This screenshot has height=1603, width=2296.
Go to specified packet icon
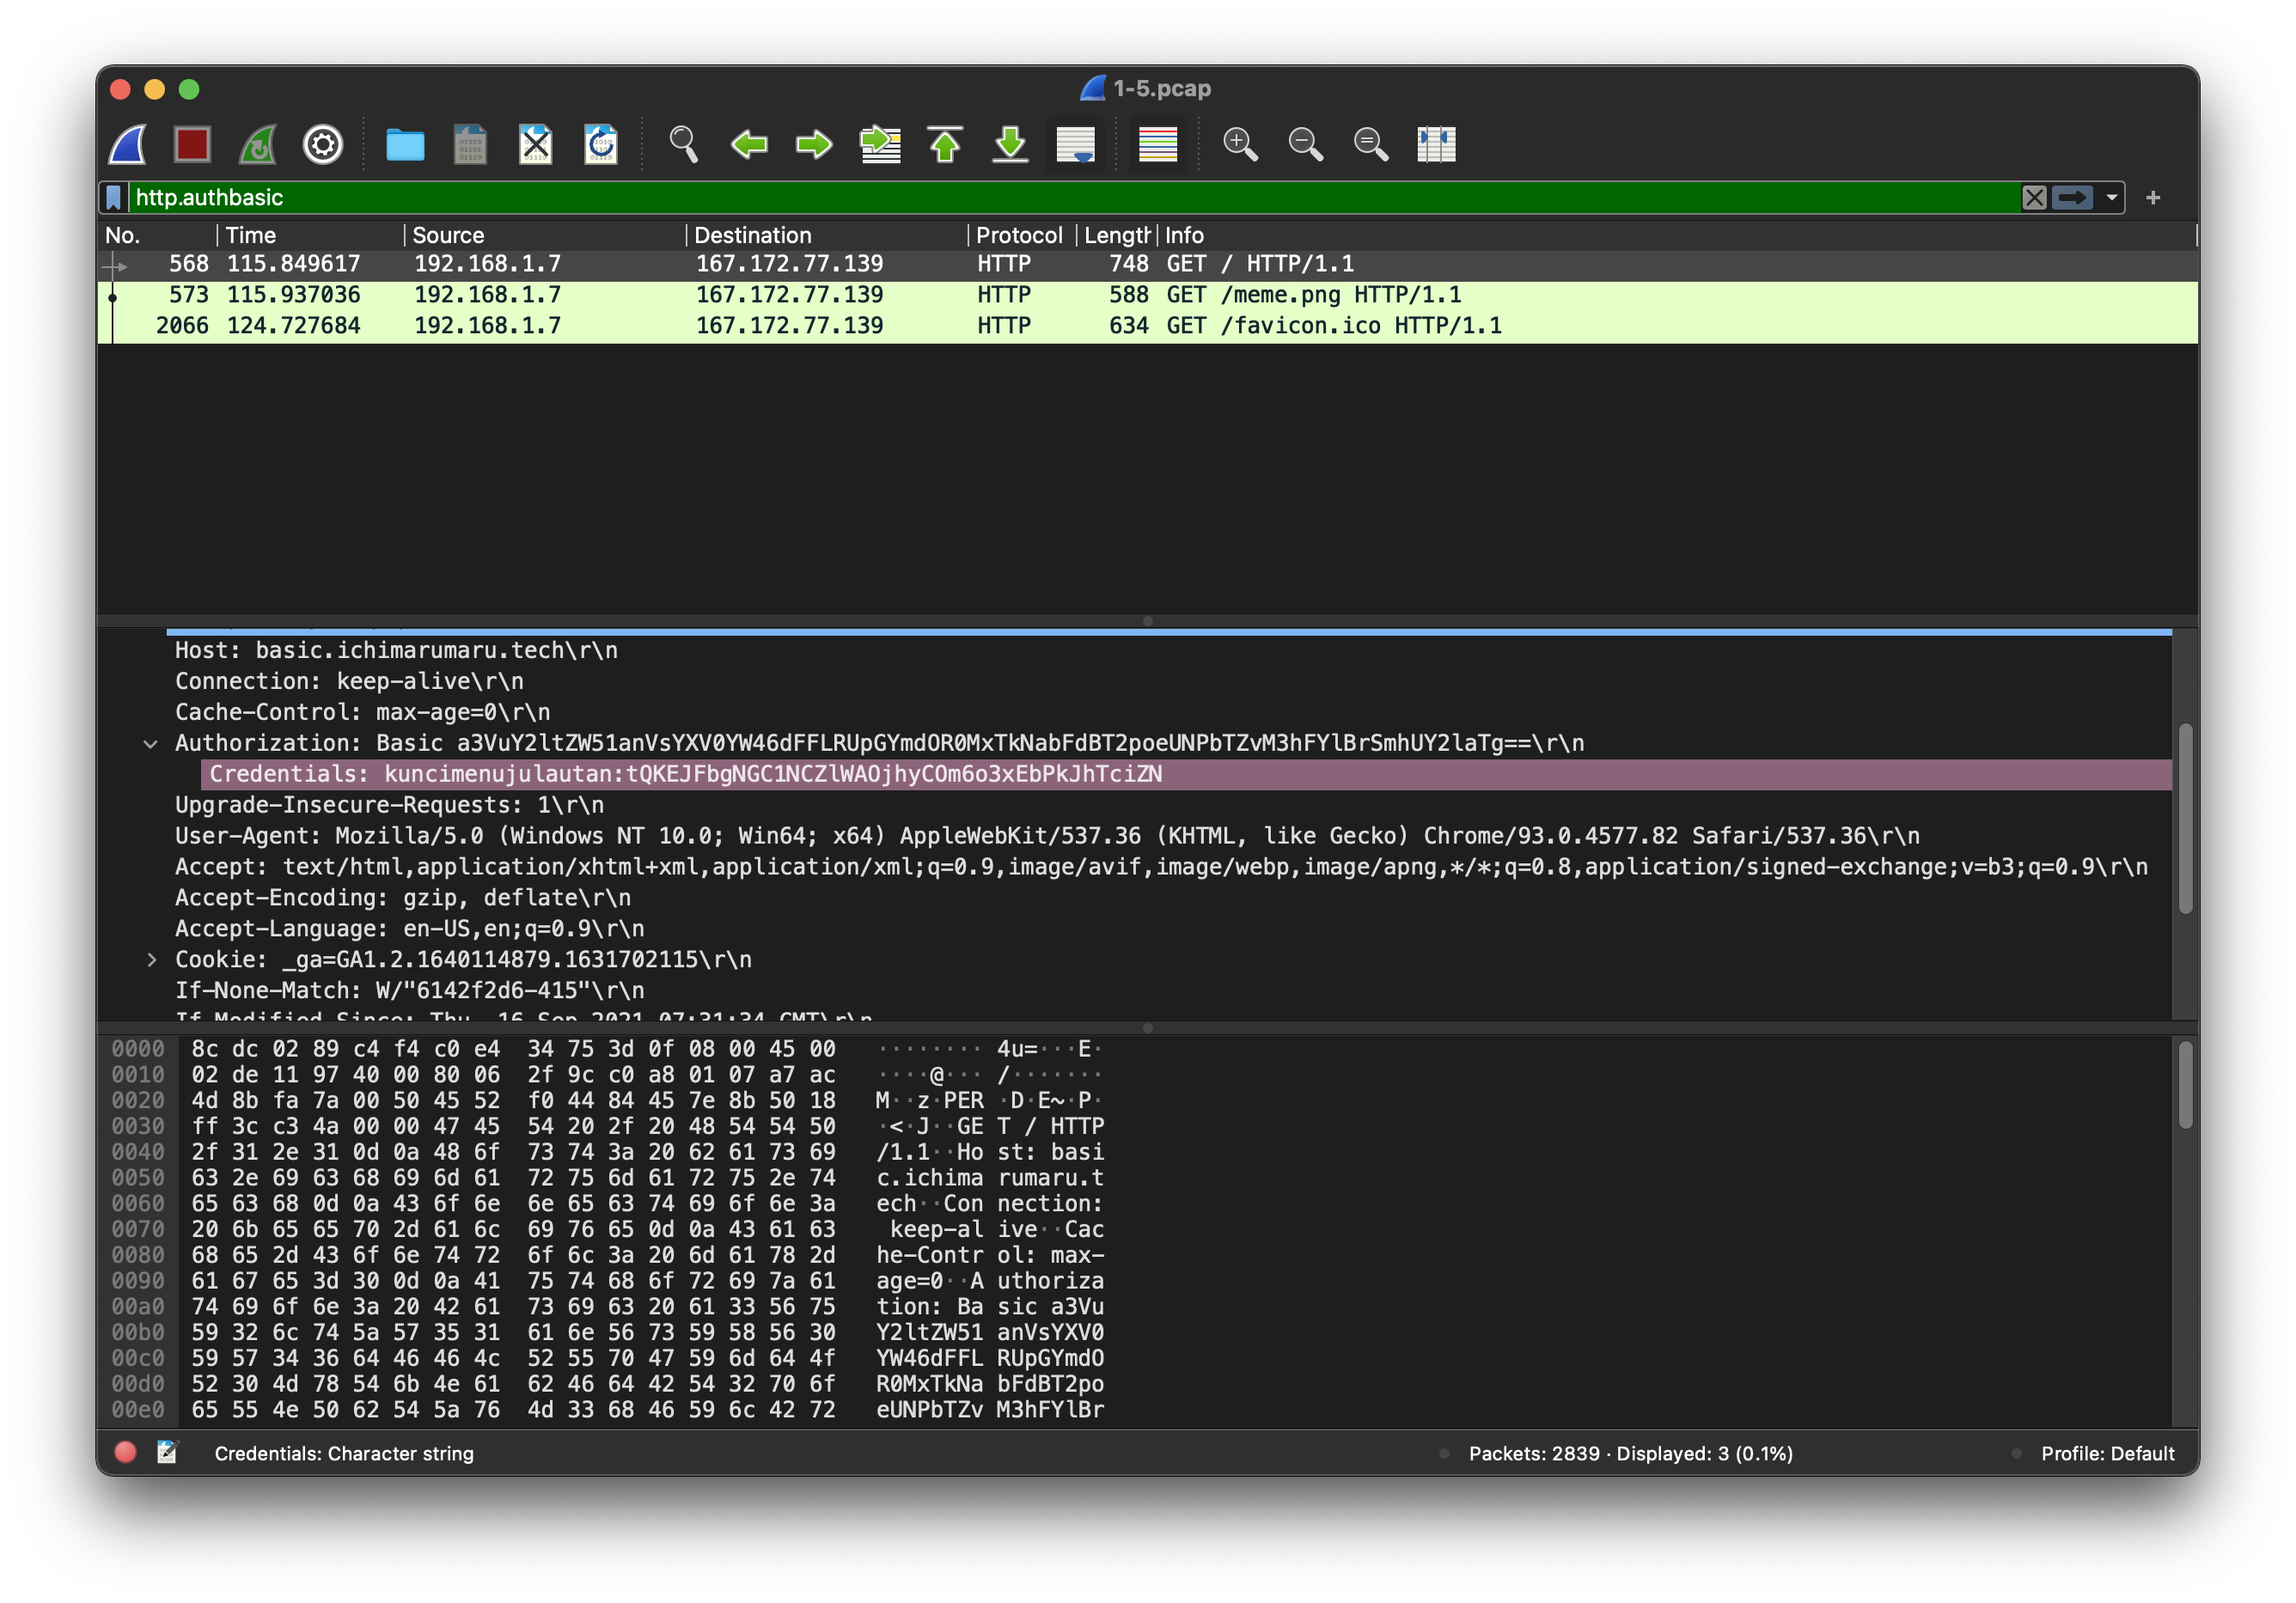[880, 144]
